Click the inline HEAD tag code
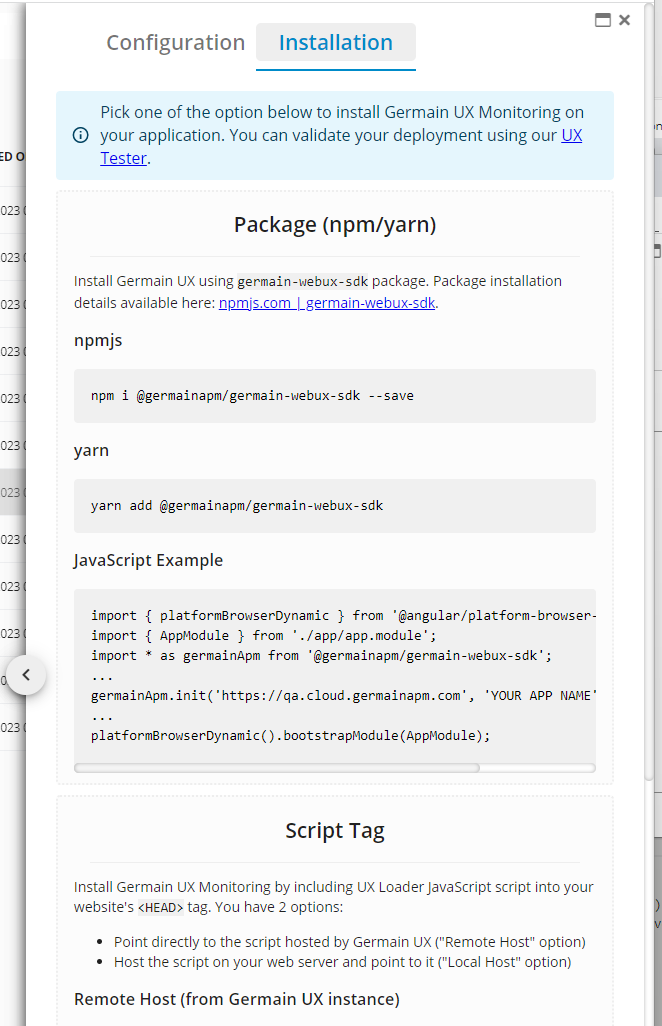662x1026 pixels. point(160,908)
